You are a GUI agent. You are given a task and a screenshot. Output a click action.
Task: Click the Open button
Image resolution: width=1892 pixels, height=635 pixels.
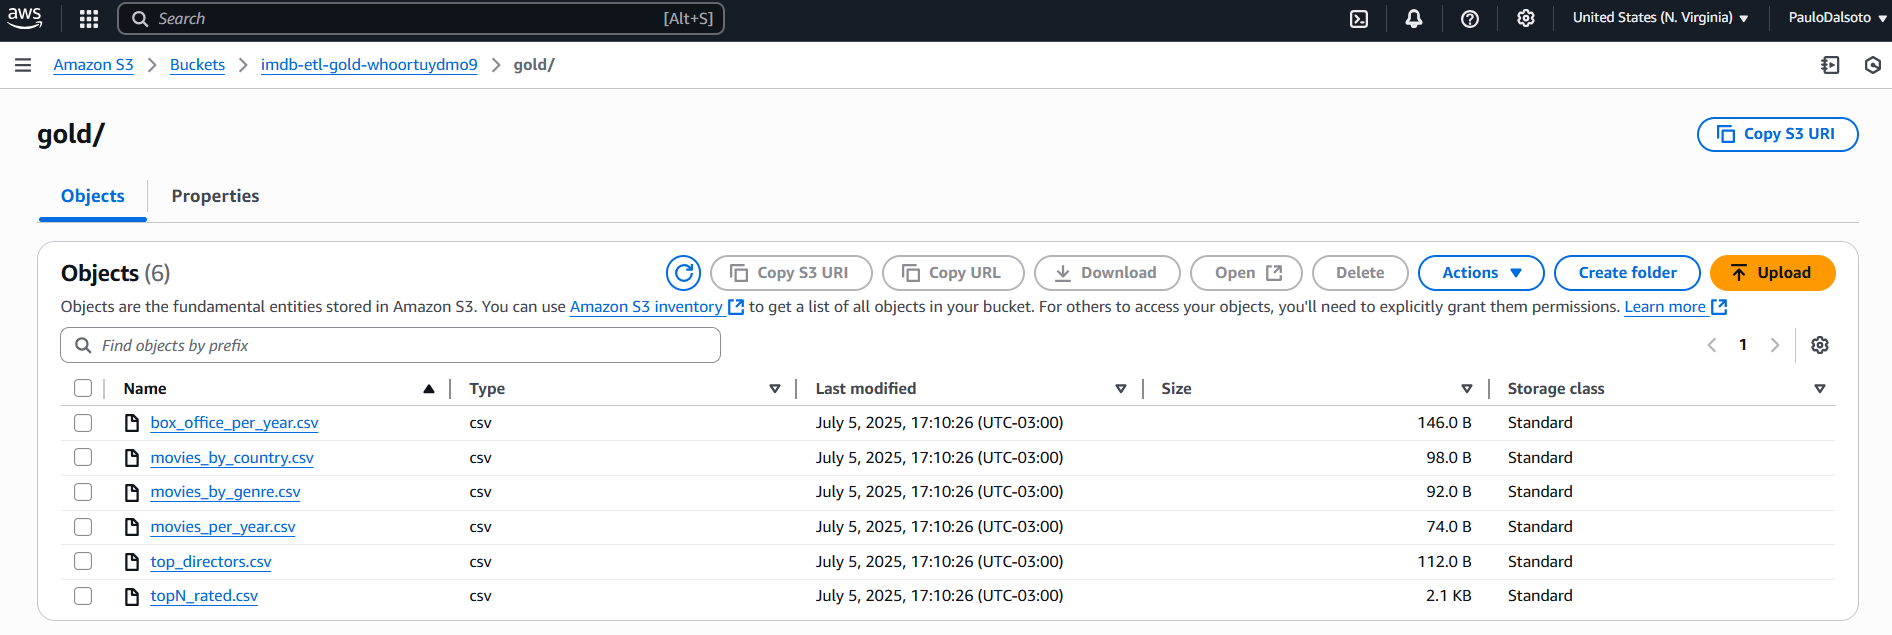pos(1246,273)
